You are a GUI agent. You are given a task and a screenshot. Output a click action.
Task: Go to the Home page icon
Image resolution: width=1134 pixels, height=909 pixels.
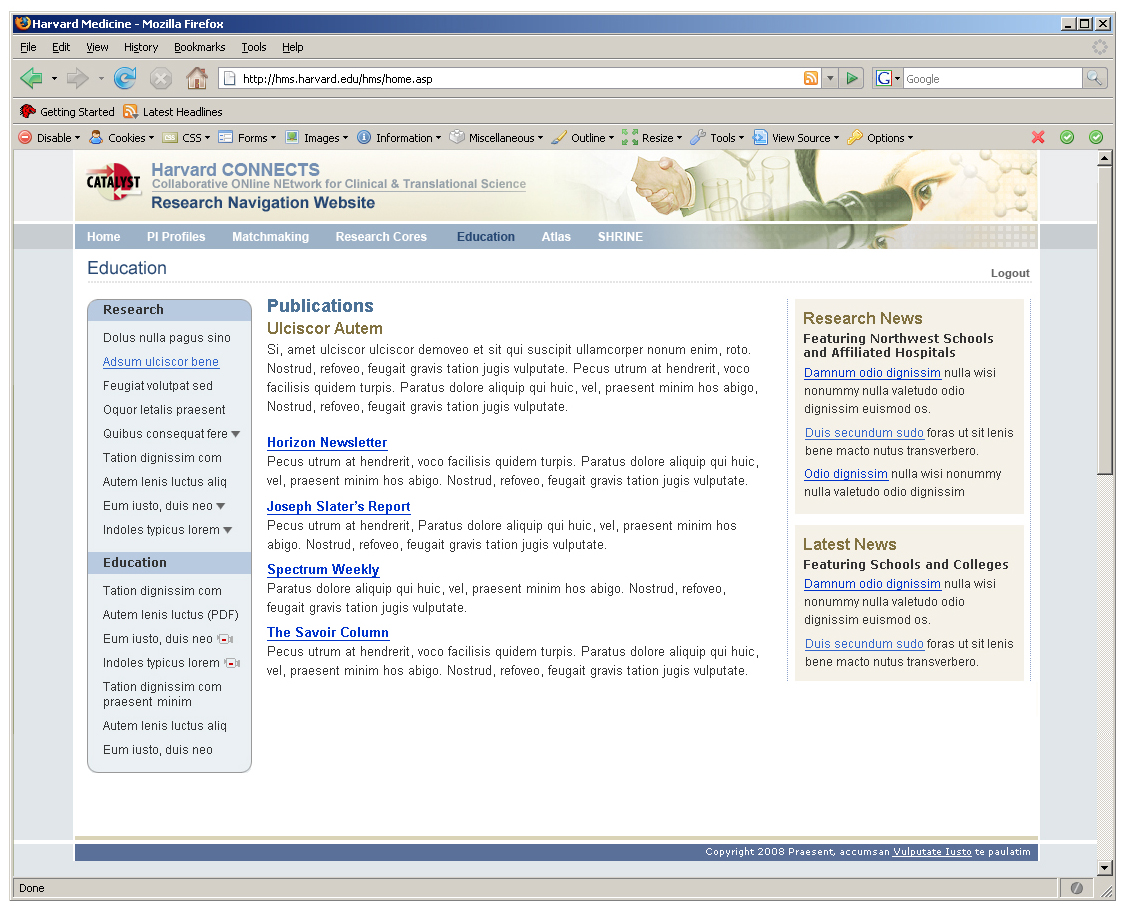coord(197,77)
